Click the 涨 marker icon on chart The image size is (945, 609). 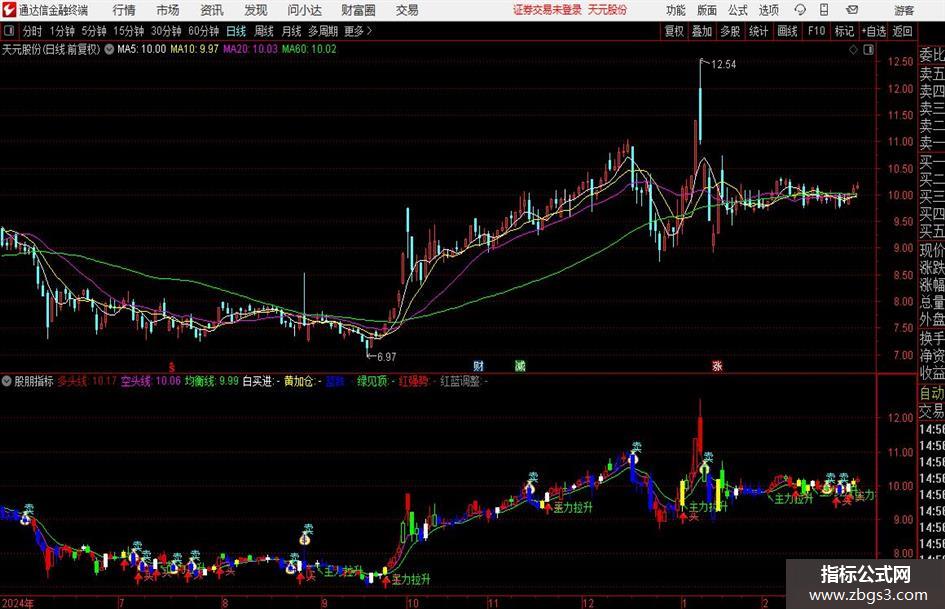tap(717, 365)
